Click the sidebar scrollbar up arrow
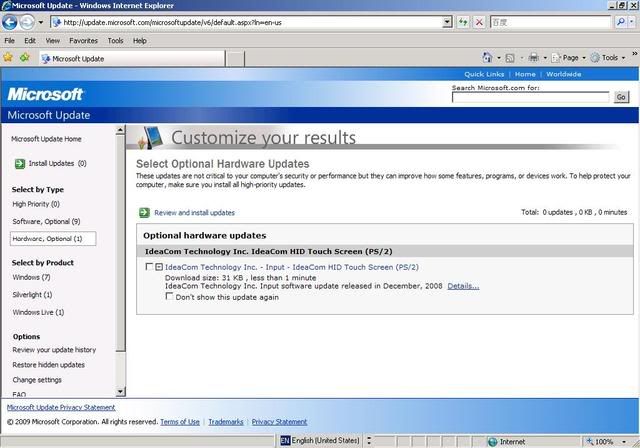Screen dimensions: 640x448 pyautogui.click(x=120, y=130)
